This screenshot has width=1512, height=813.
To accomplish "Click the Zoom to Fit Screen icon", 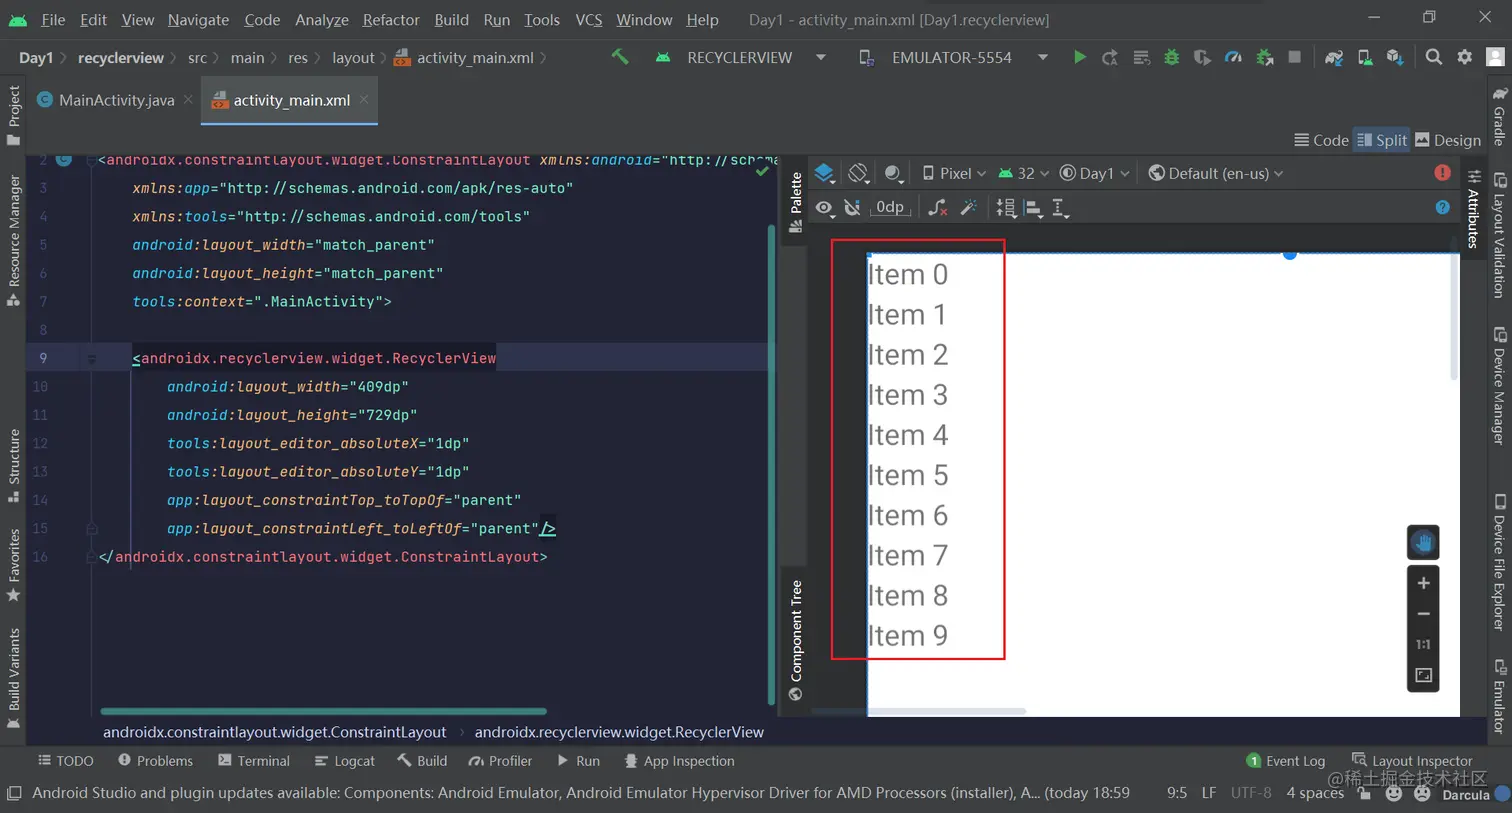I will coord(1423,676).
